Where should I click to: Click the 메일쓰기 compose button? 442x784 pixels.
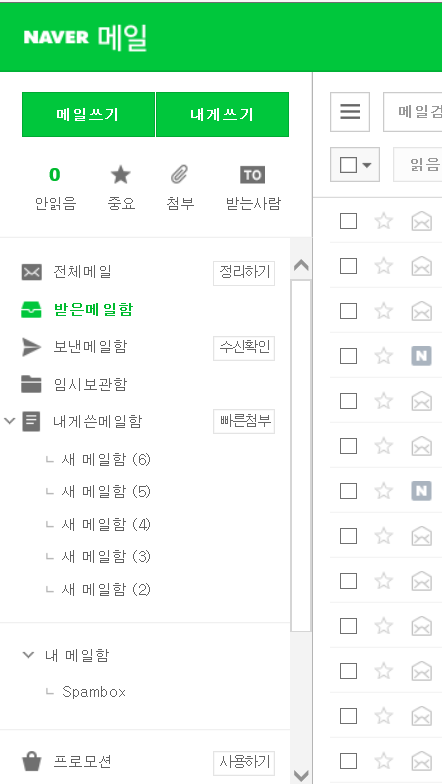88,114
